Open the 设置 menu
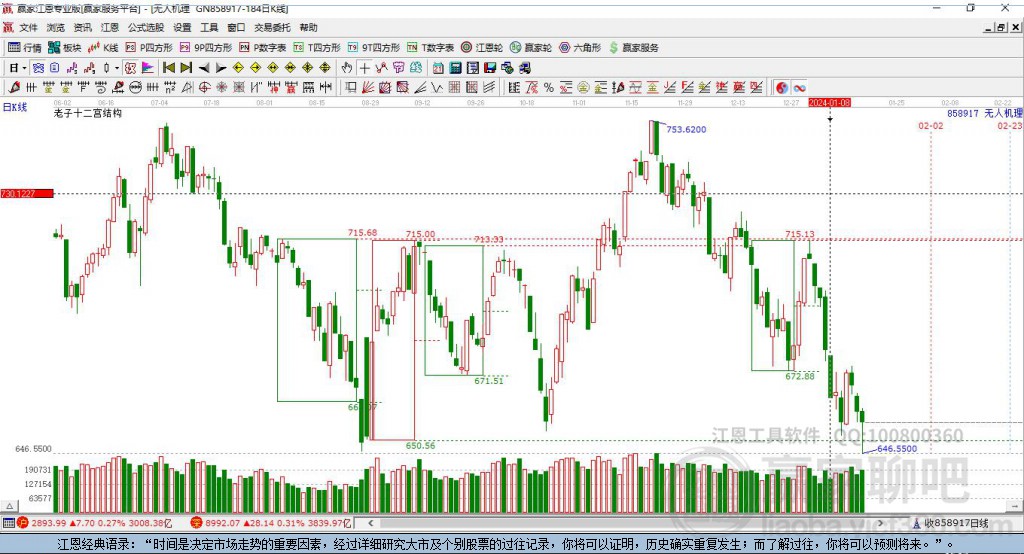The image size is (1024, 554). (x=182, y=27)
